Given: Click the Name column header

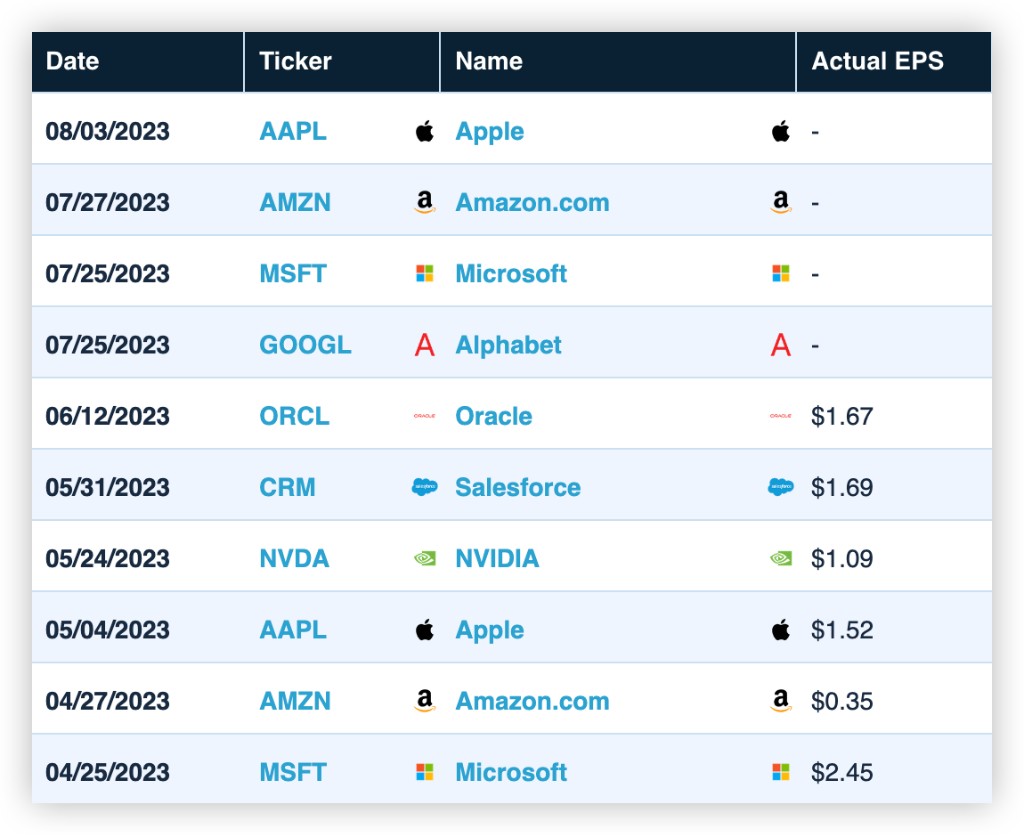Looking at the screenshot, I should click(x=618, y=61).
